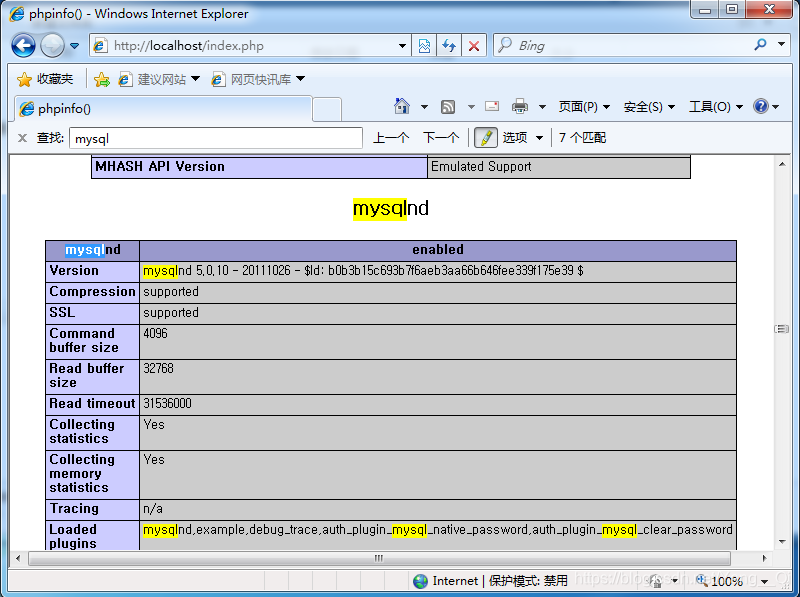Click the enabled column header
The height and width of the screenshot is (597, 800).
tap(438, 250)
